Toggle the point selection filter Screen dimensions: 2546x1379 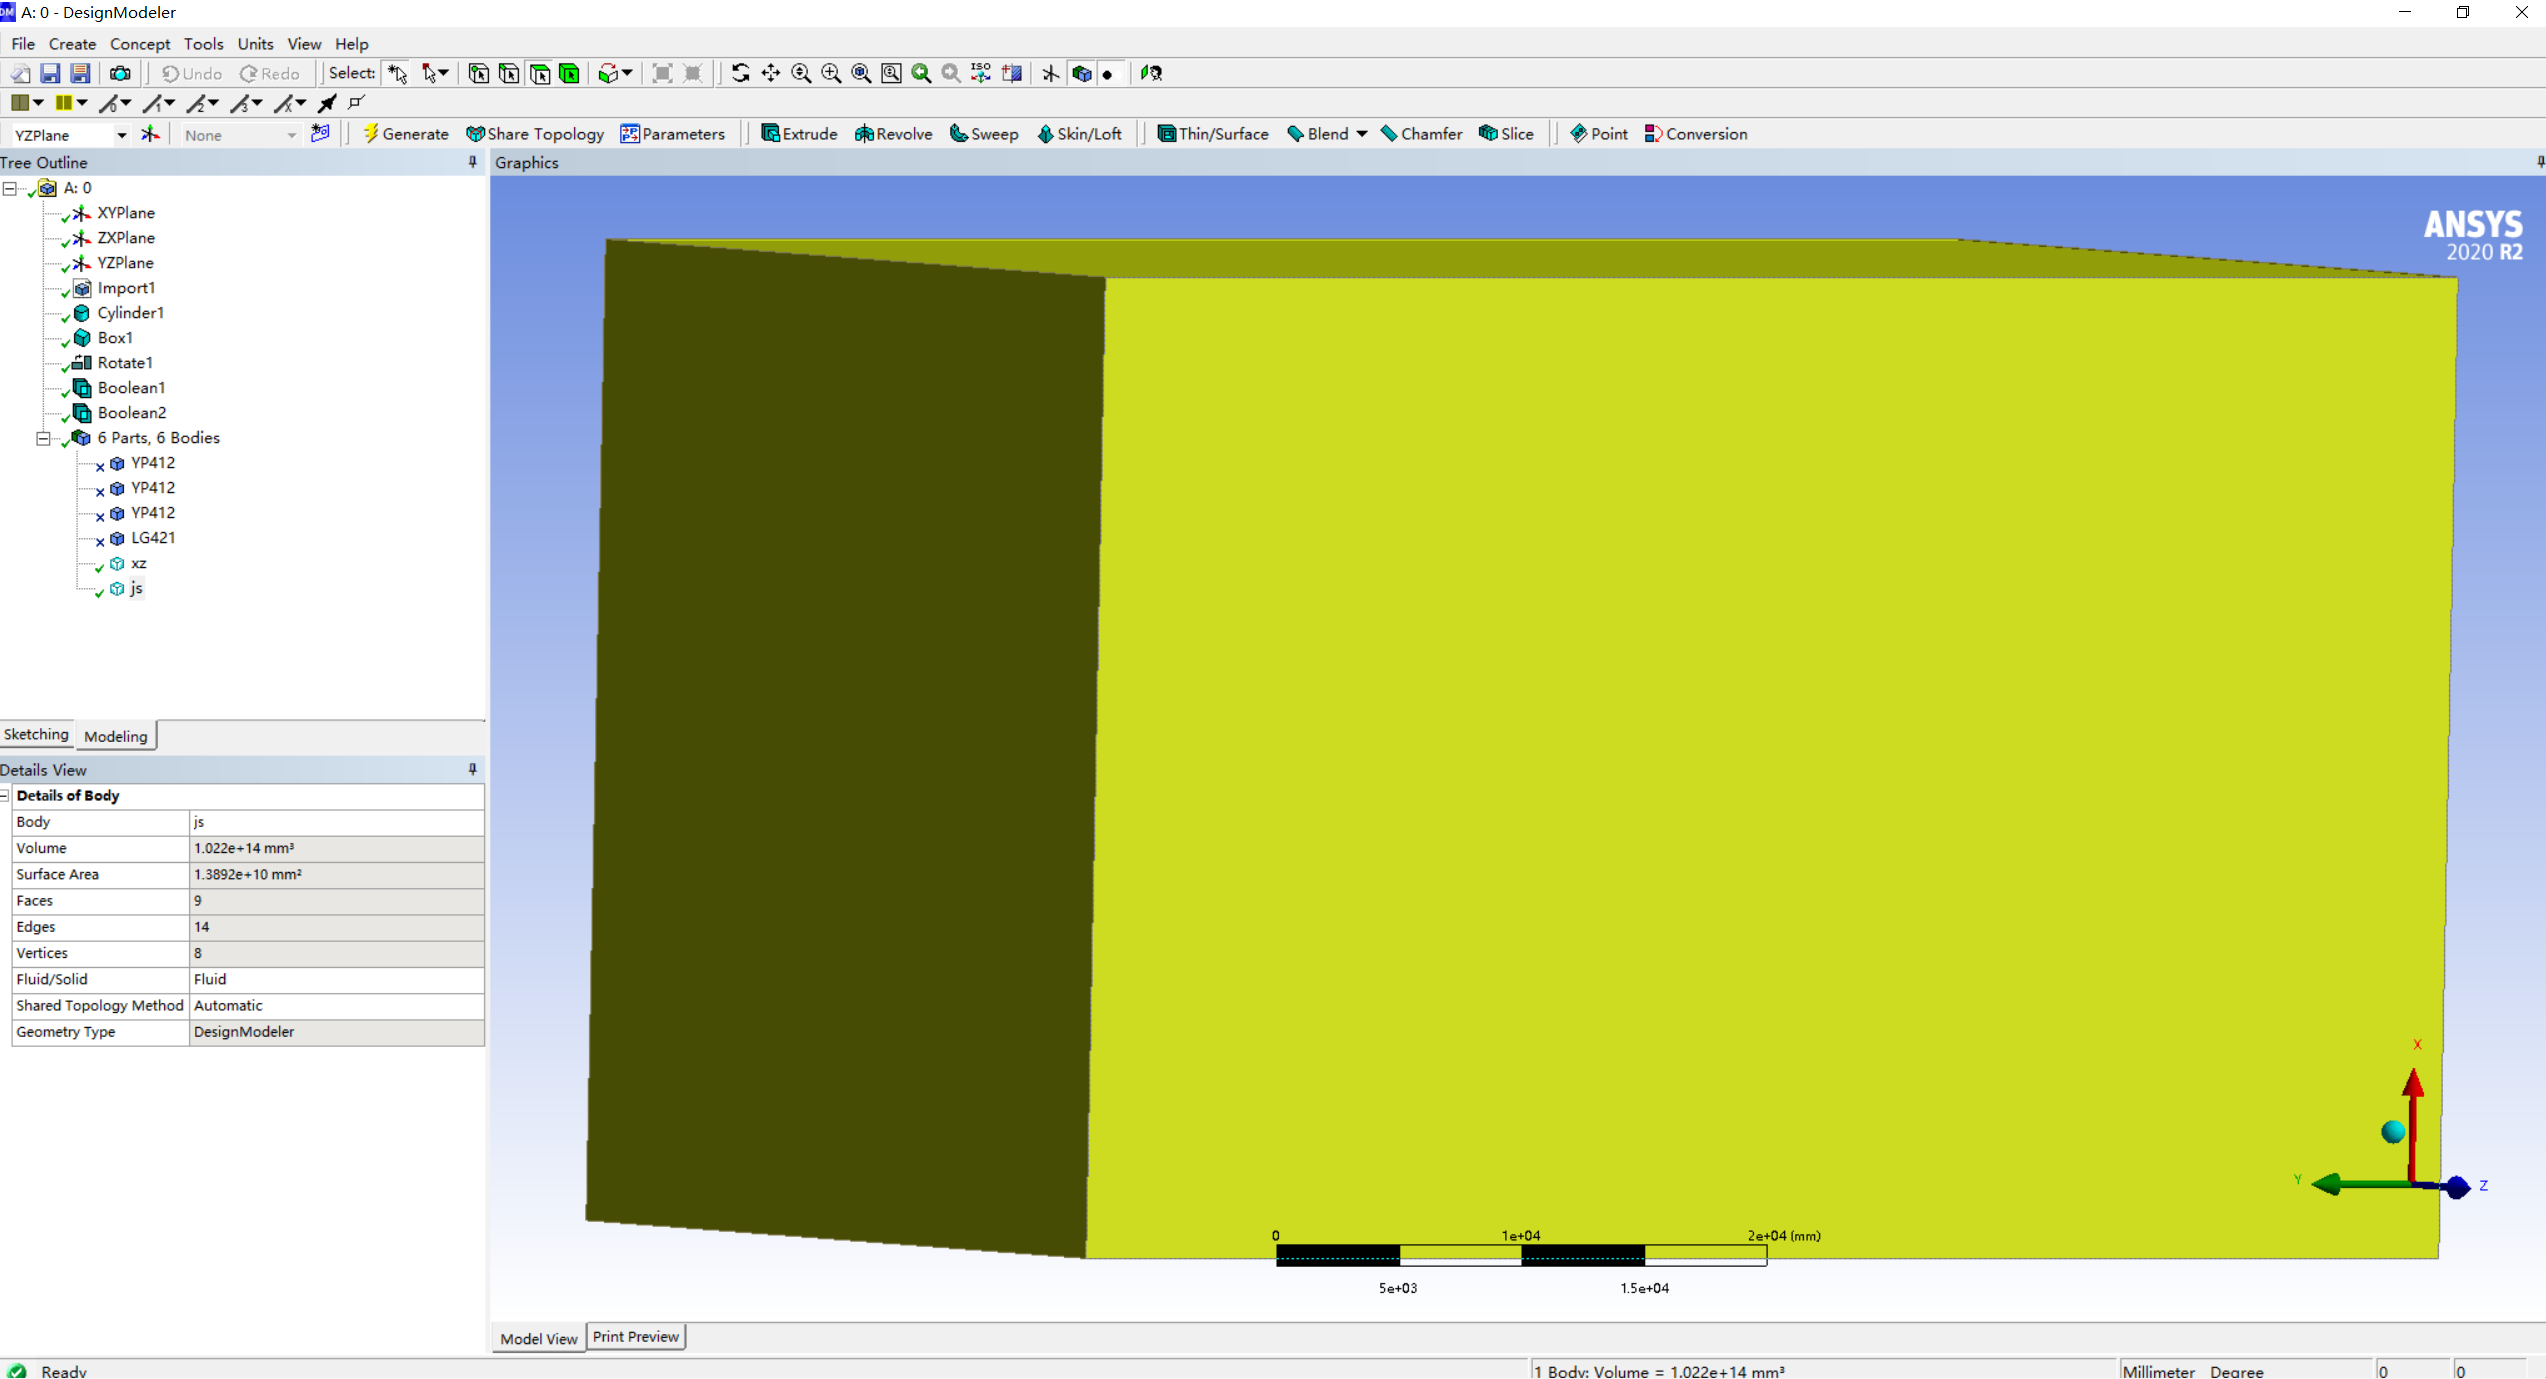[x=479, y=73]
